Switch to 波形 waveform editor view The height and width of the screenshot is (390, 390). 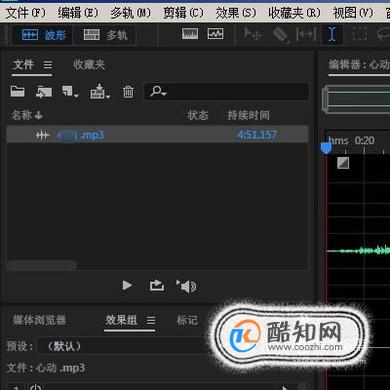point(44,35)
